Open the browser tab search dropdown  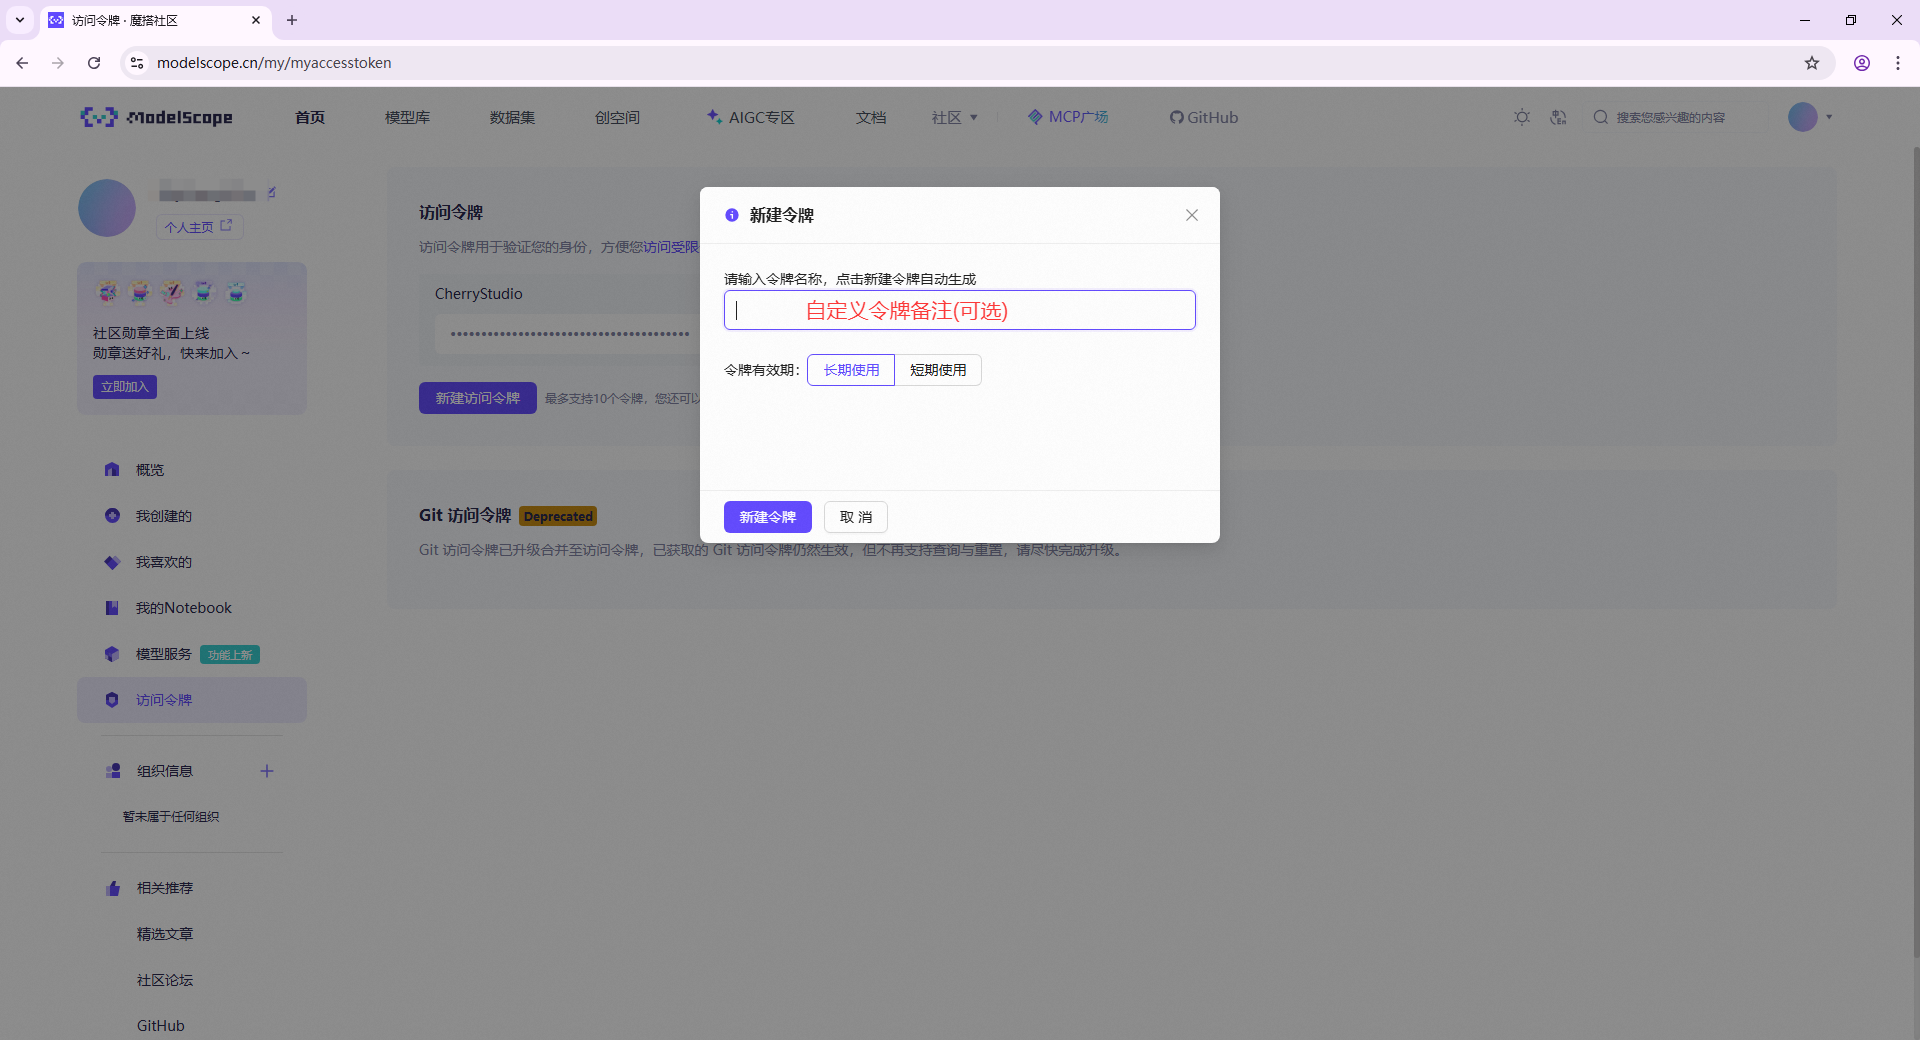click(x=19, y=20)
